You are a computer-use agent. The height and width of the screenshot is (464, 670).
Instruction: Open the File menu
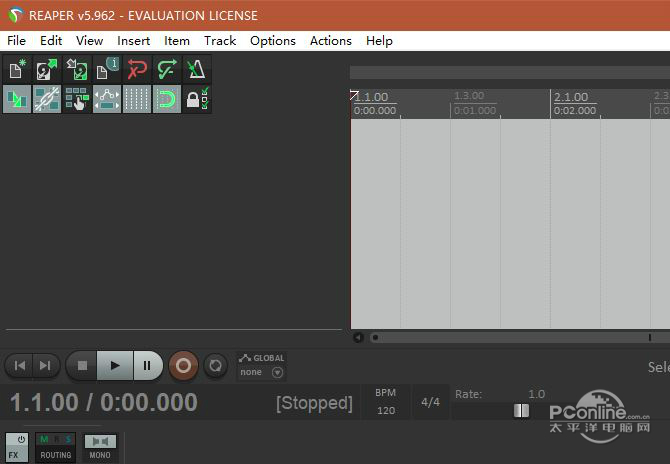pos(17,41)
